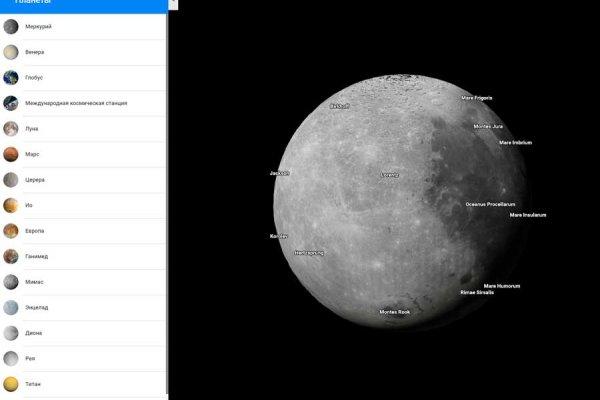Click the Enceladus thumbnail icon
This screenshot has width=600, height=400.
pyautogui.click(x=11, y=307)
